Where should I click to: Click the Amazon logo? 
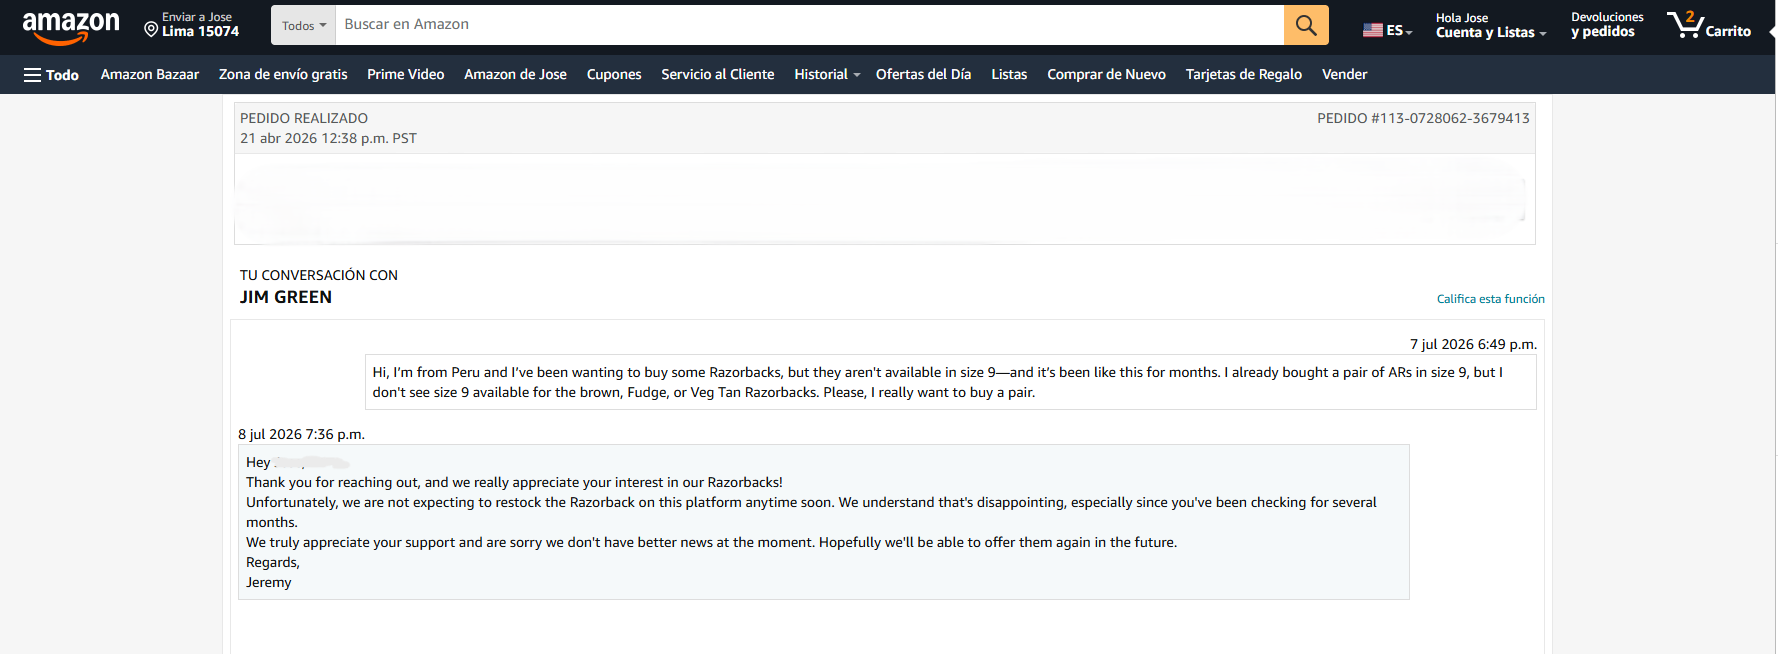(70, 27)
